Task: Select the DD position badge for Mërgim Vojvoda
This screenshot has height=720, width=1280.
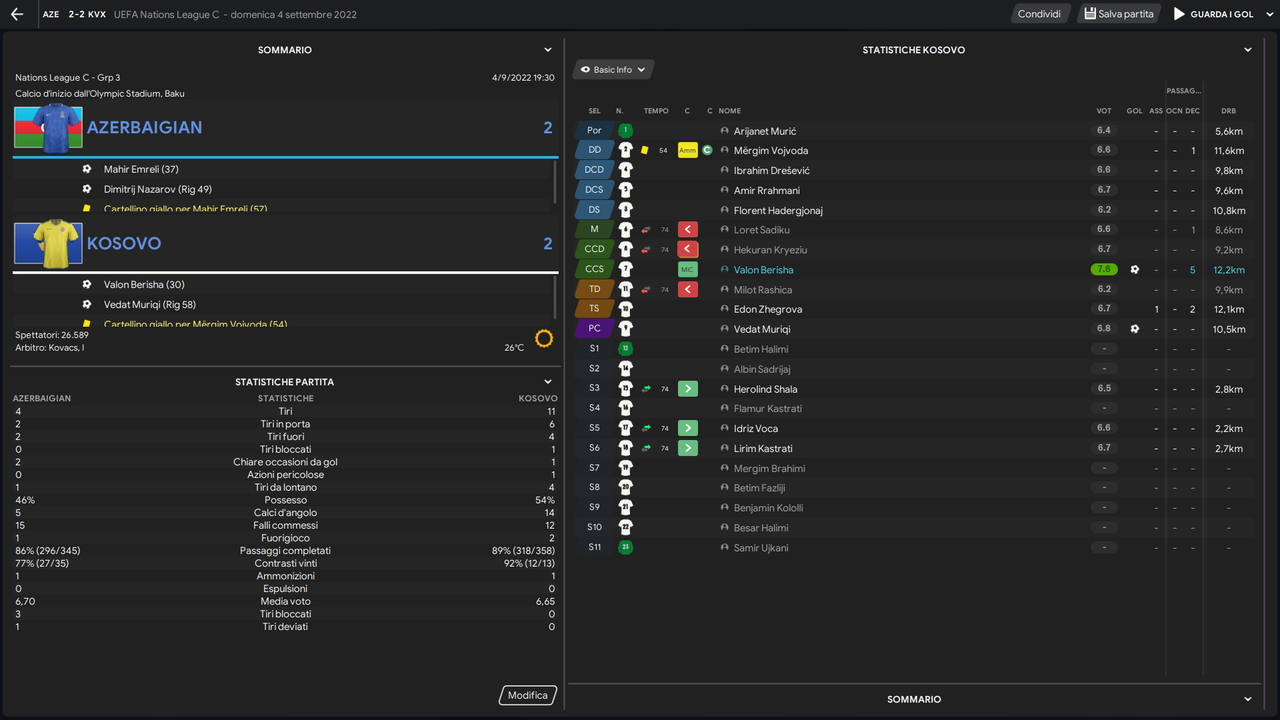Action: [x=595, y=150]
